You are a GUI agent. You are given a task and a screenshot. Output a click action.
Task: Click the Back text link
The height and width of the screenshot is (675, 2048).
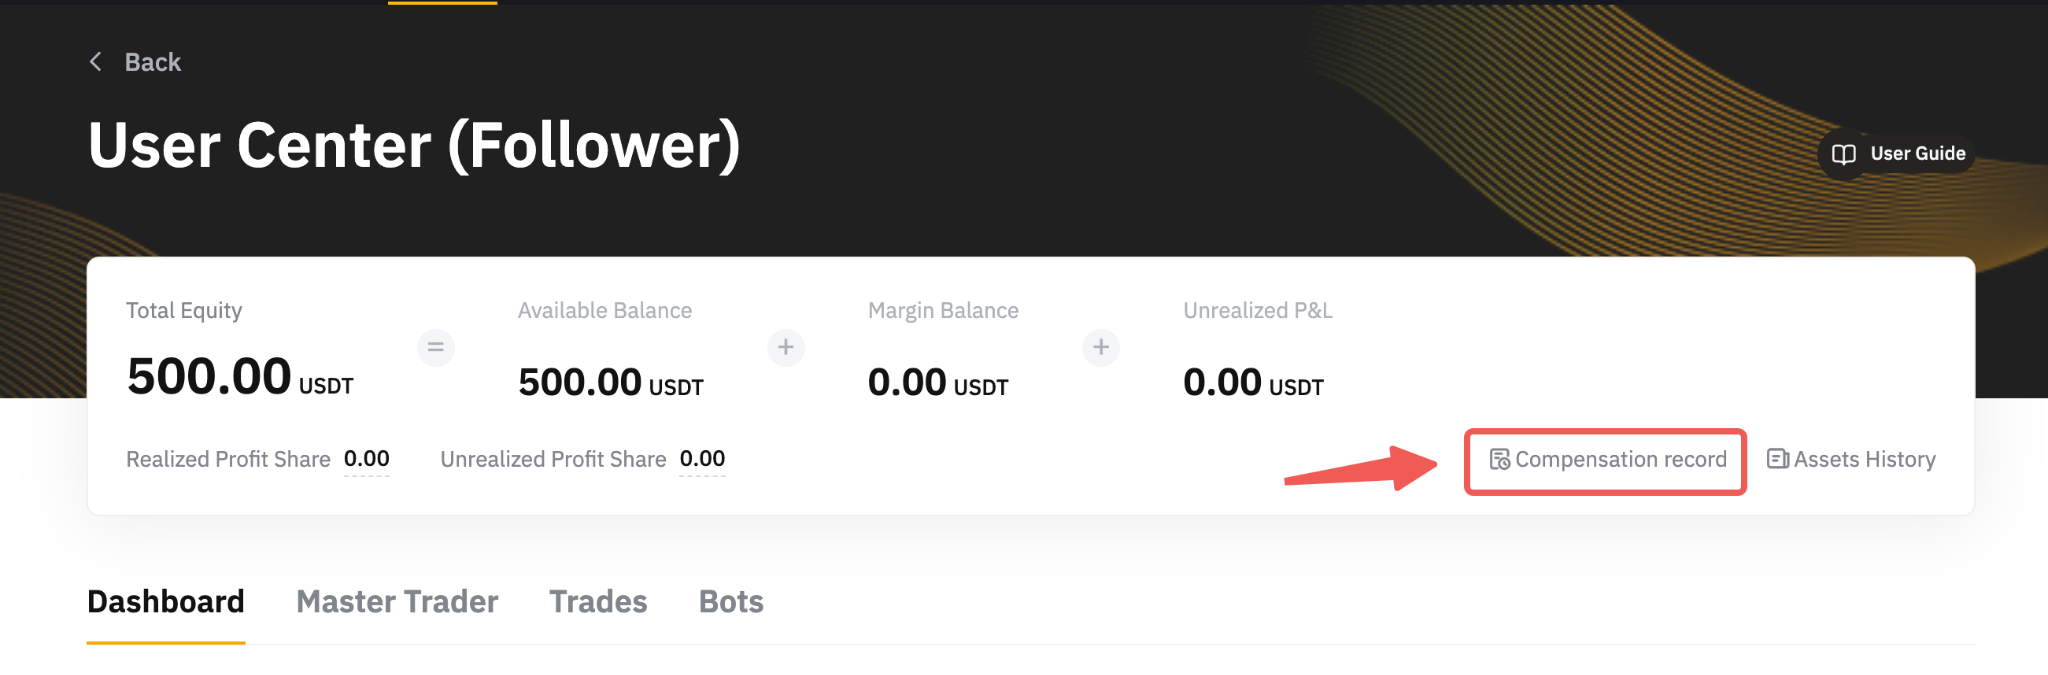[153, 62]
